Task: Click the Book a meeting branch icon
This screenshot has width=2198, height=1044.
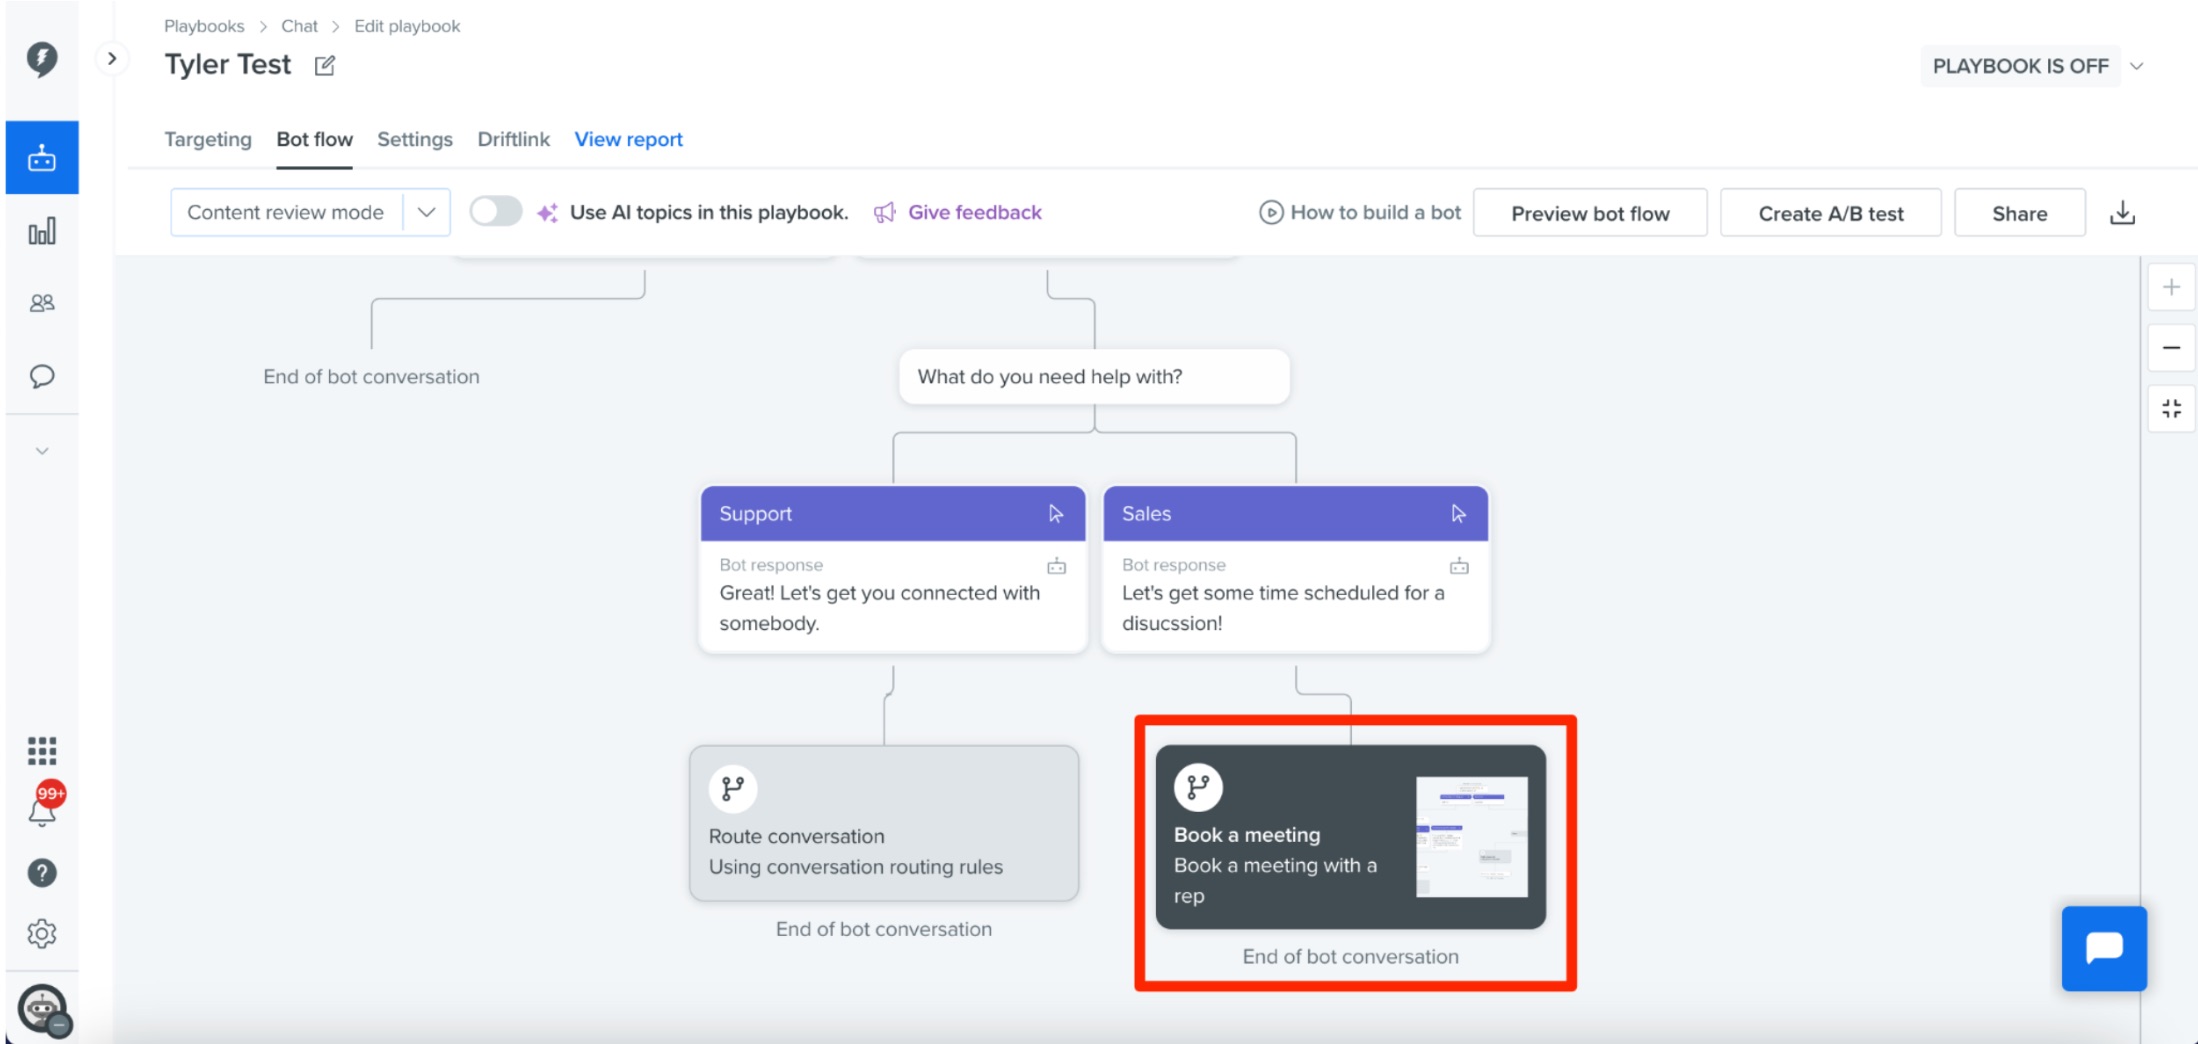Action: tap(1198, 788)
